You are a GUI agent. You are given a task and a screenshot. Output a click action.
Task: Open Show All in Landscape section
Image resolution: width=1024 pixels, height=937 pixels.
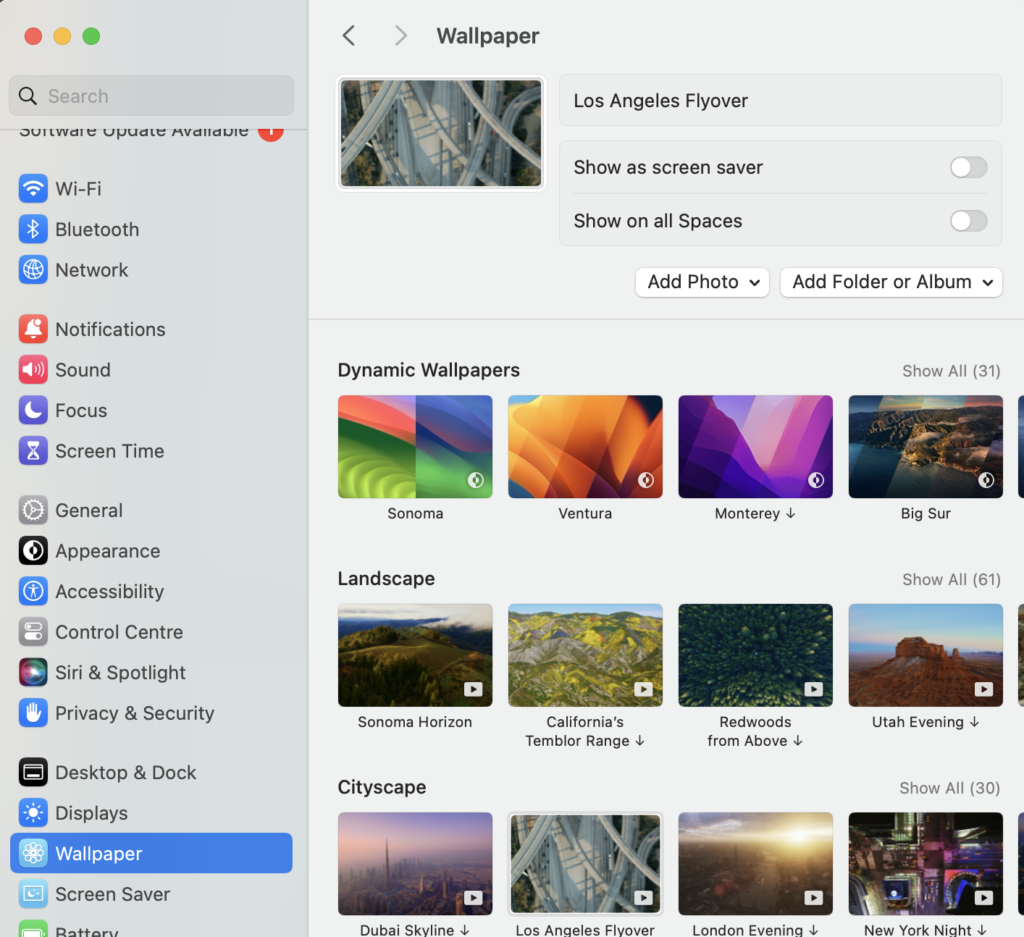coord(950,579)
